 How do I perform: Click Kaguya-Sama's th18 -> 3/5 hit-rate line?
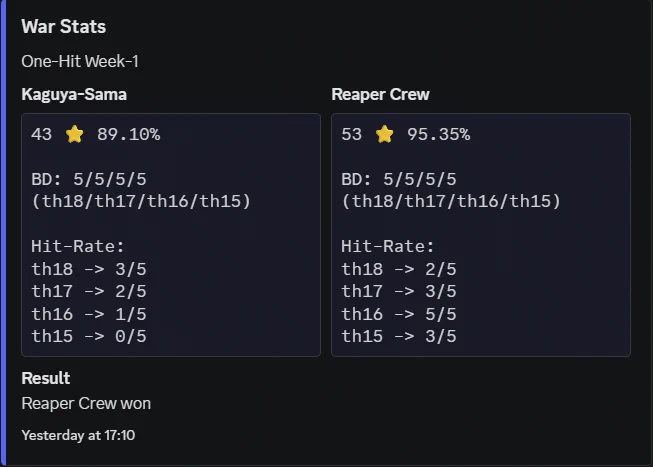(89, 269)
